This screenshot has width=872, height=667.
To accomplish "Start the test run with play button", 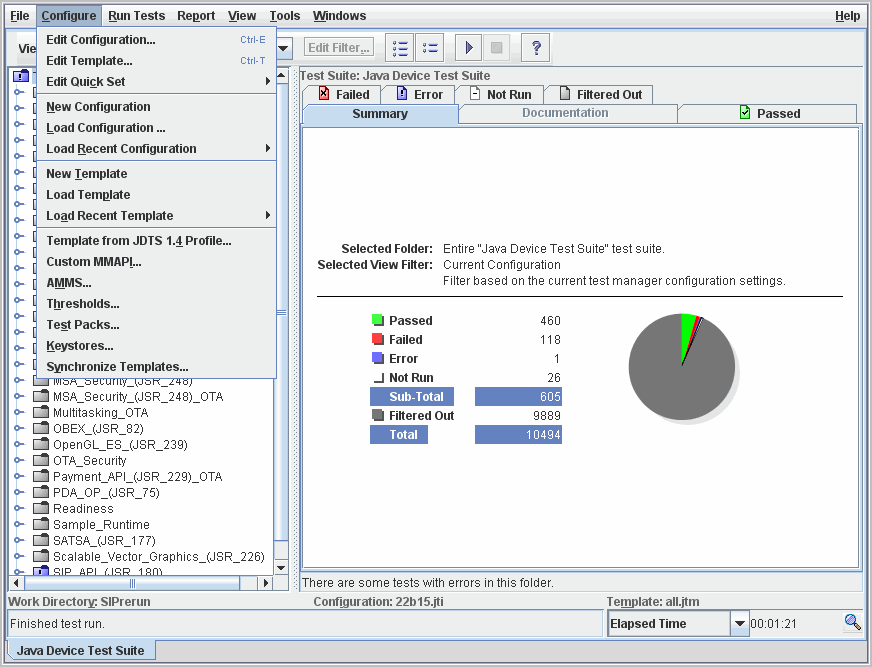I will 469,48.
